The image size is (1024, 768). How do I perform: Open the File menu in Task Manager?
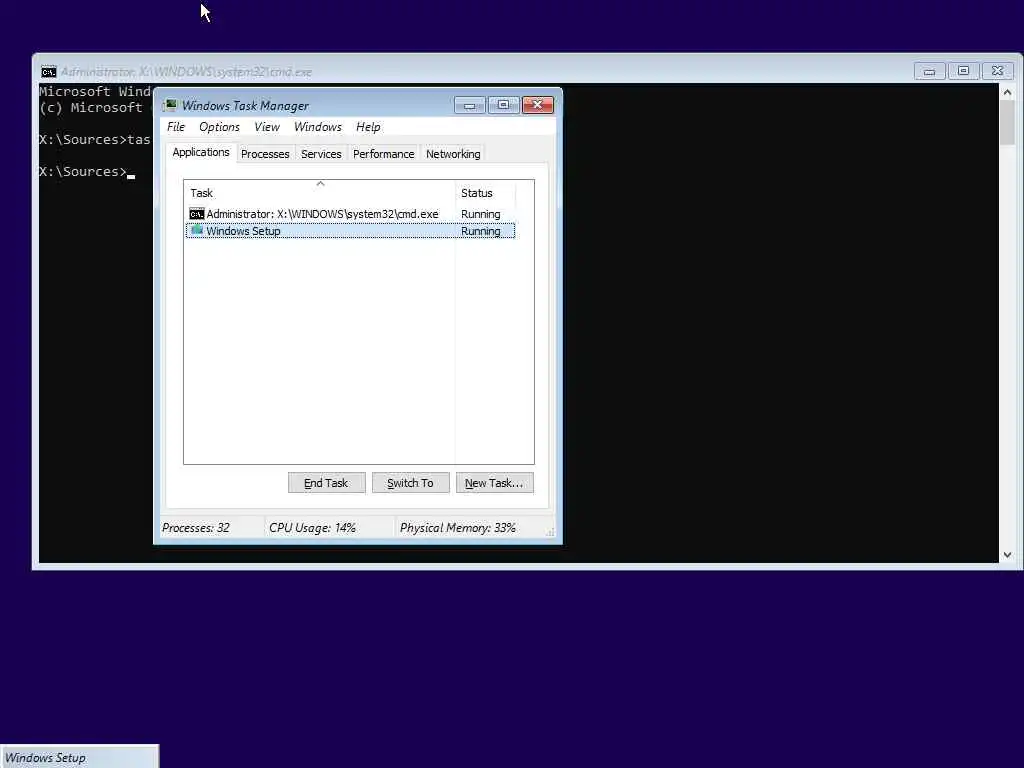[x=176, y=127]
